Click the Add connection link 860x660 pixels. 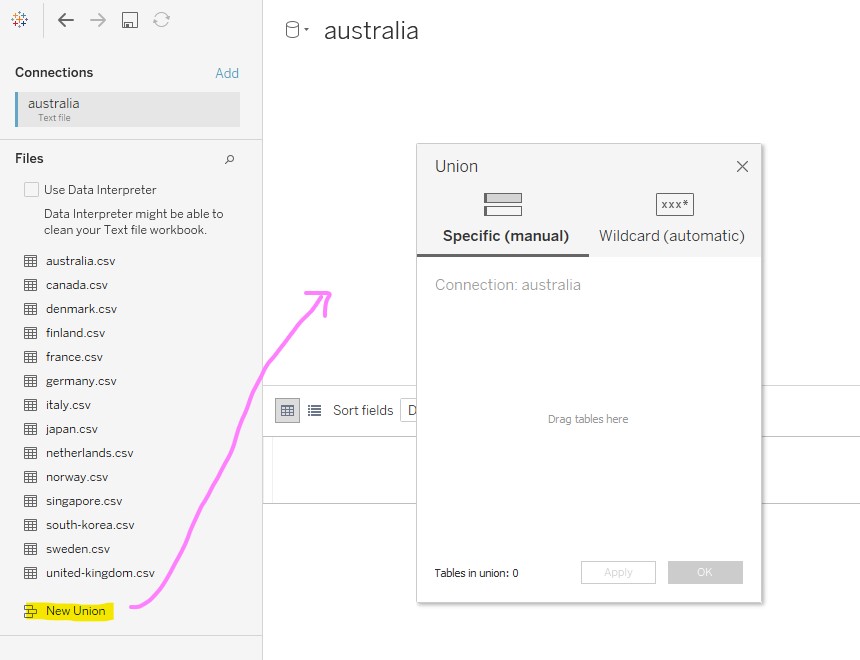click(227, 73)
